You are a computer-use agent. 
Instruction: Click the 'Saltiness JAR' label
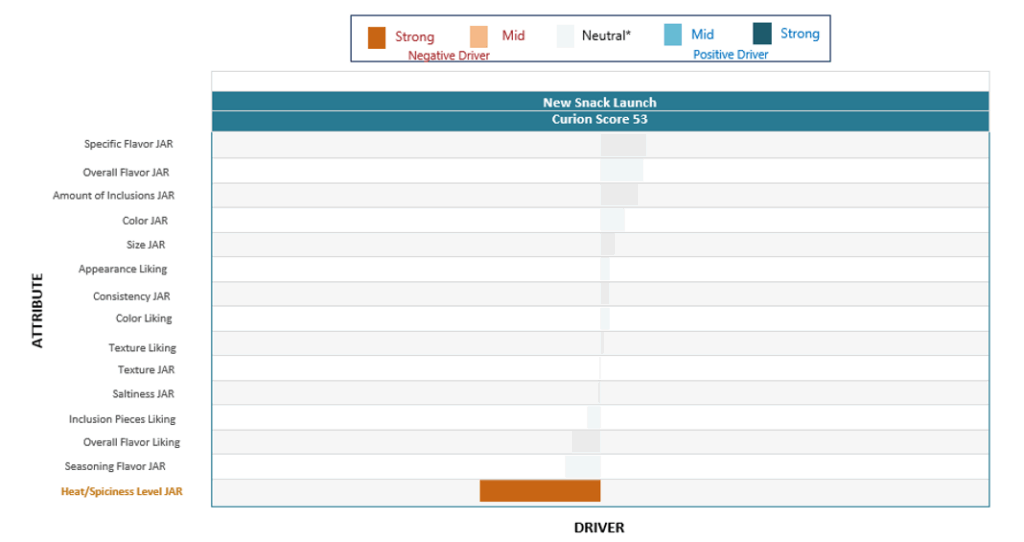coord(143,394)
